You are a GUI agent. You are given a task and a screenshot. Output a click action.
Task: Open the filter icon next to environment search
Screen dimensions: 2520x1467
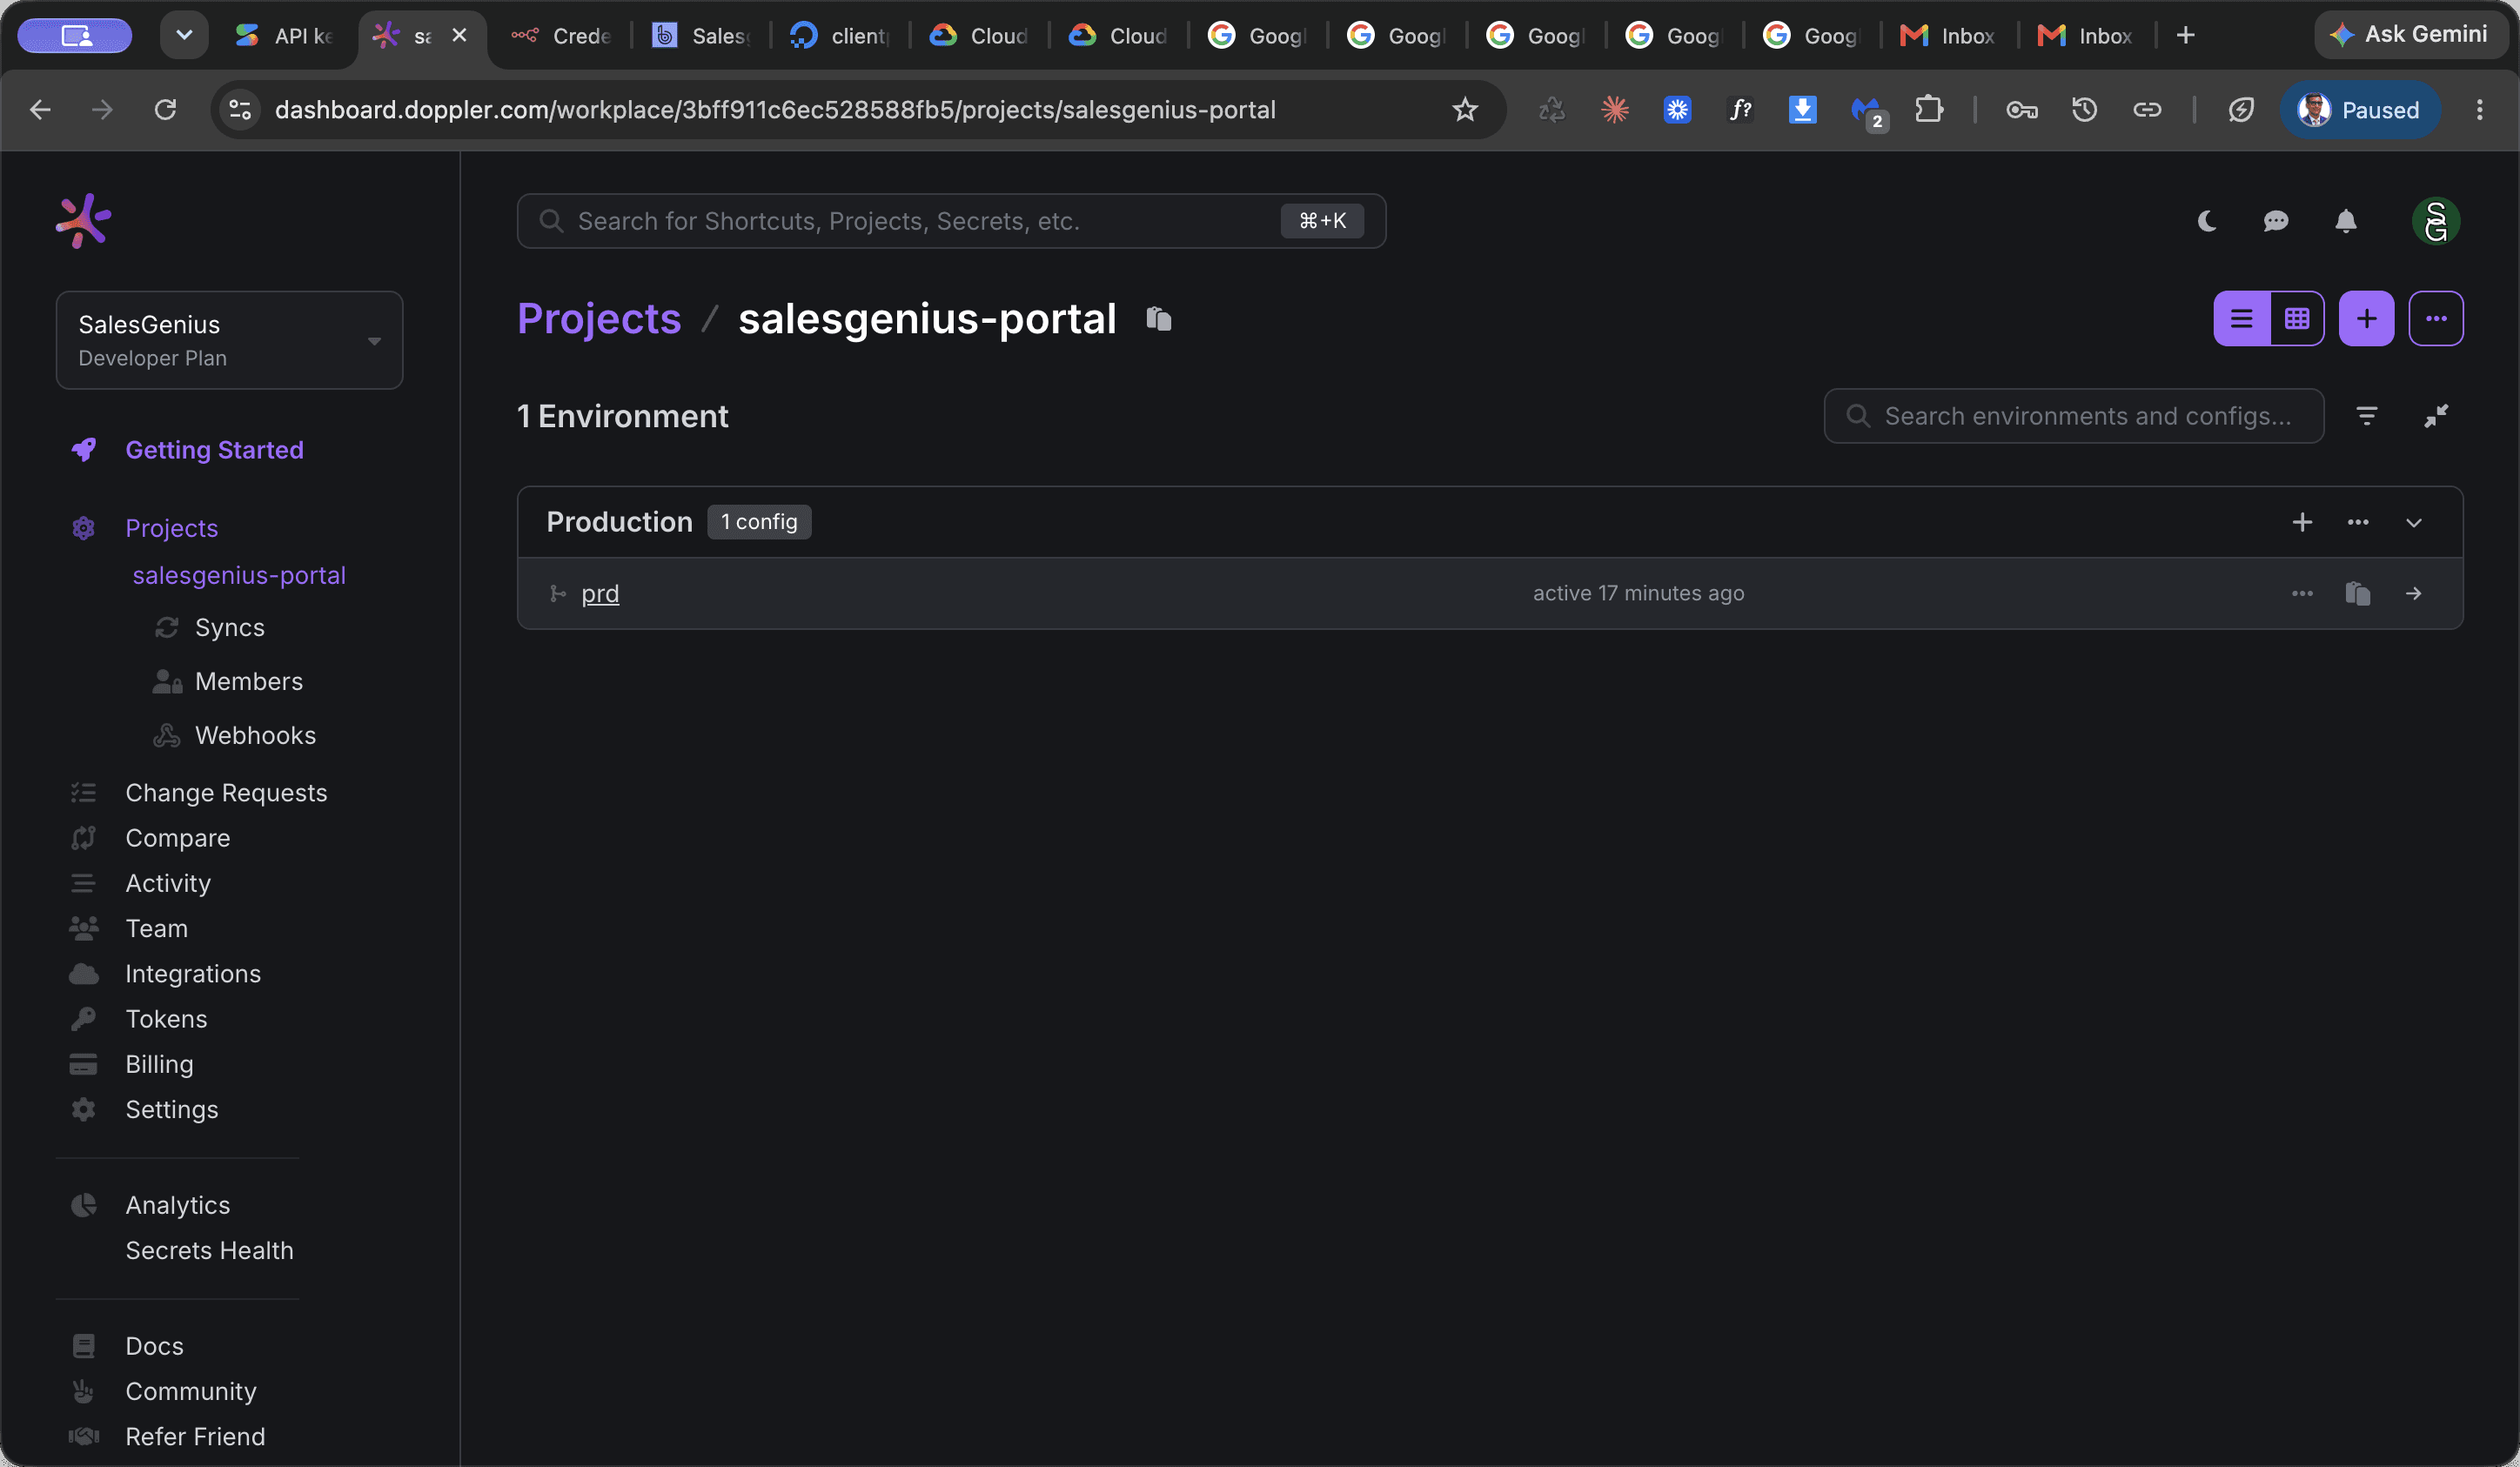click(2366, 416)
